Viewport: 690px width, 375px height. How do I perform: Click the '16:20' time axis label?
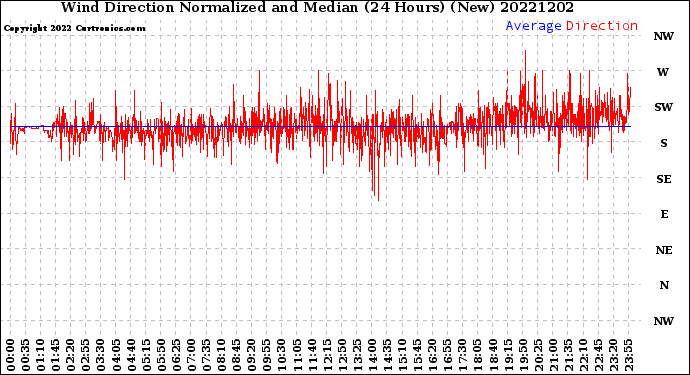pyautogui.click(x=433, y=355)
